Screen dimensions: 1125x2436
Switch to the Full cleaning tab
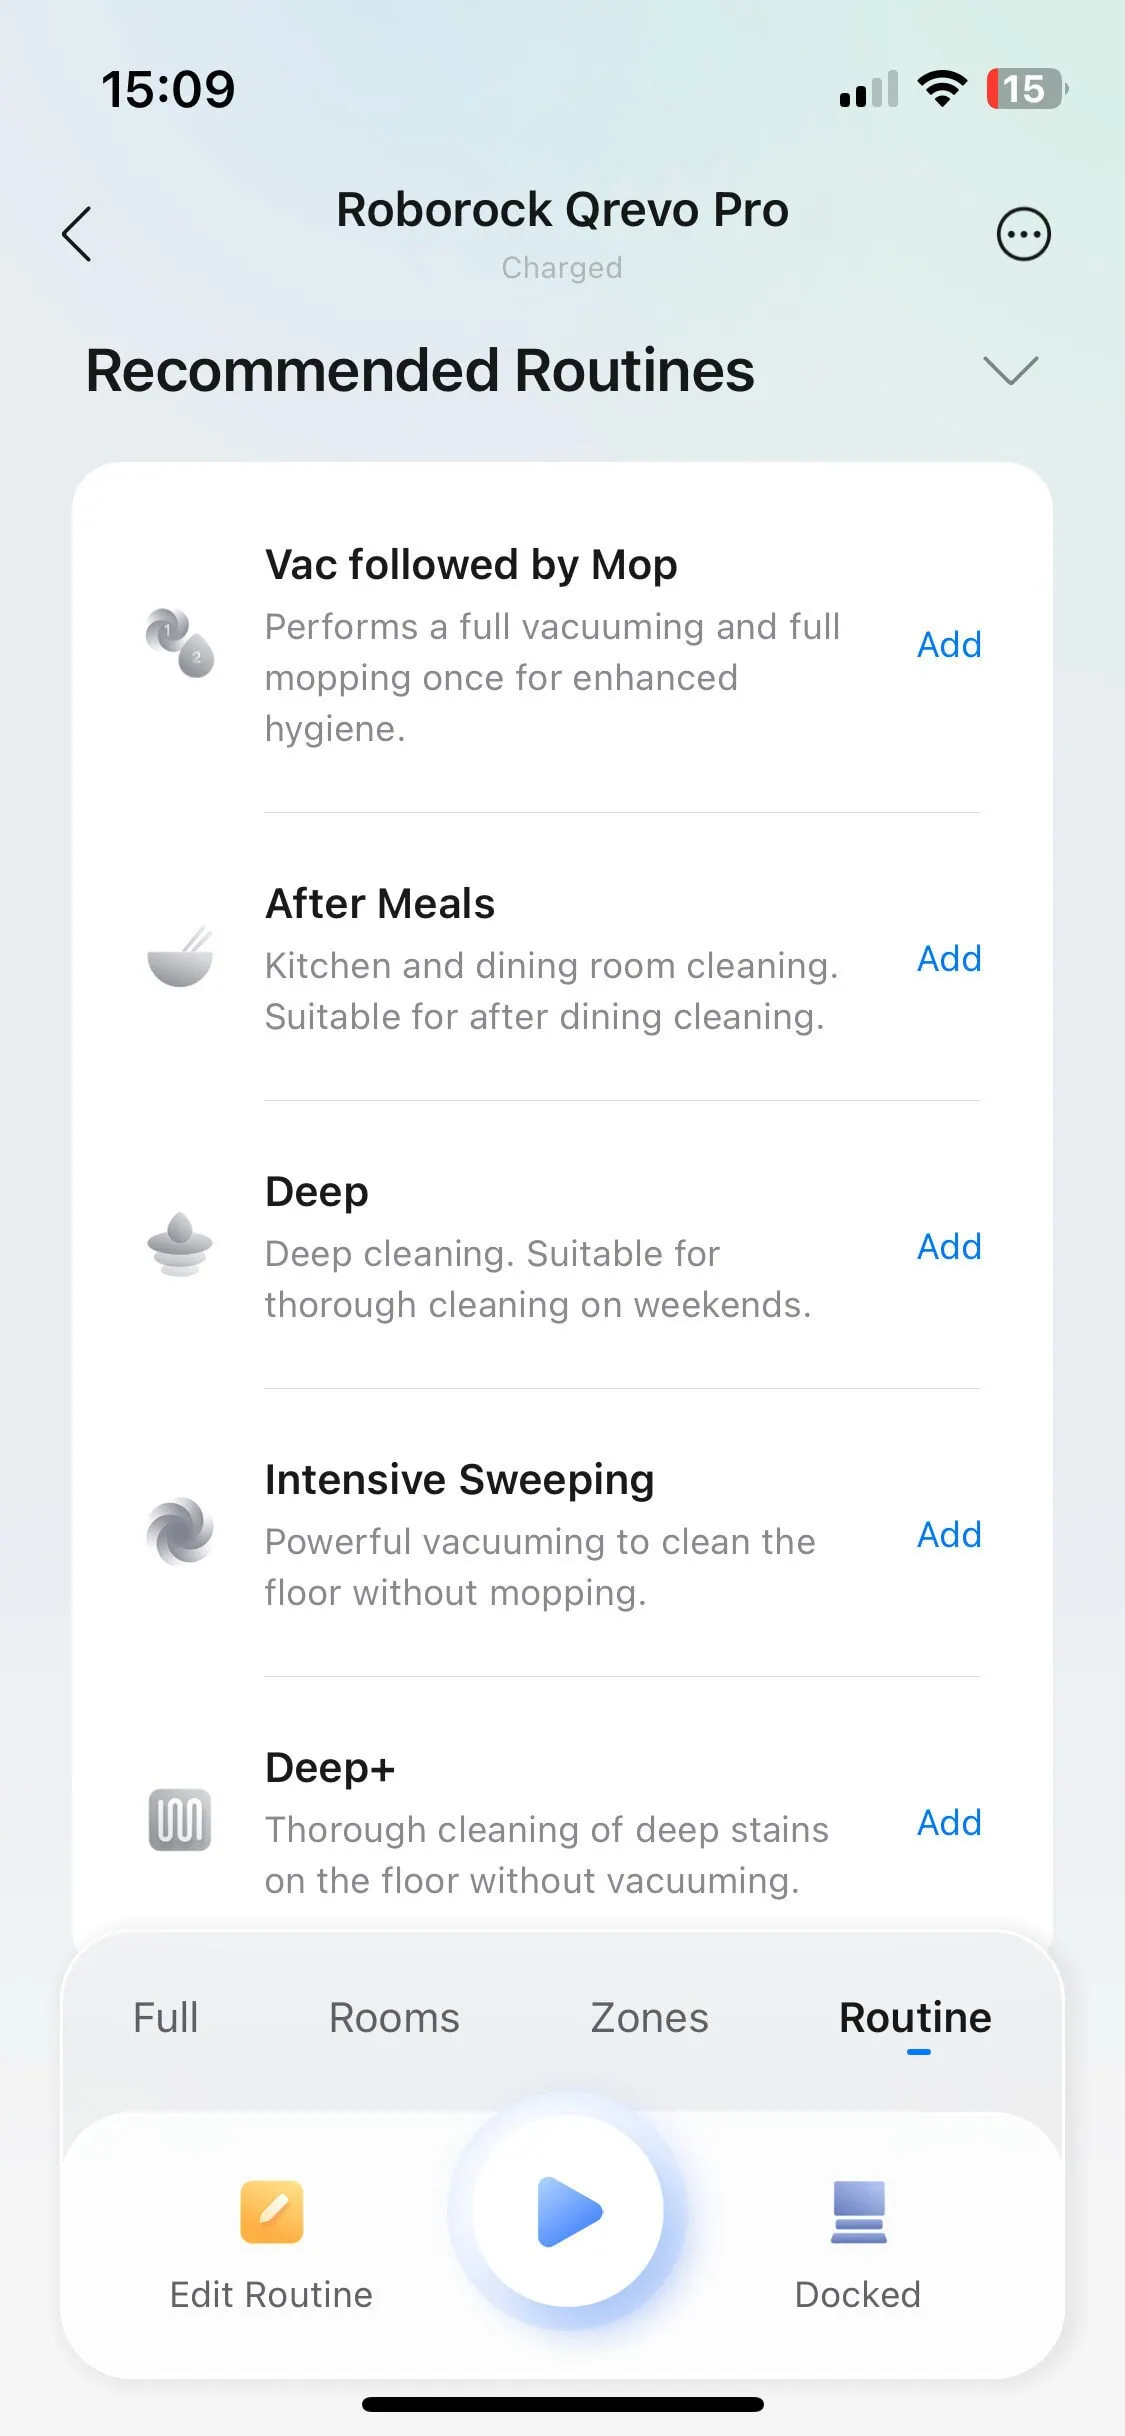(x=166, y=2018)
